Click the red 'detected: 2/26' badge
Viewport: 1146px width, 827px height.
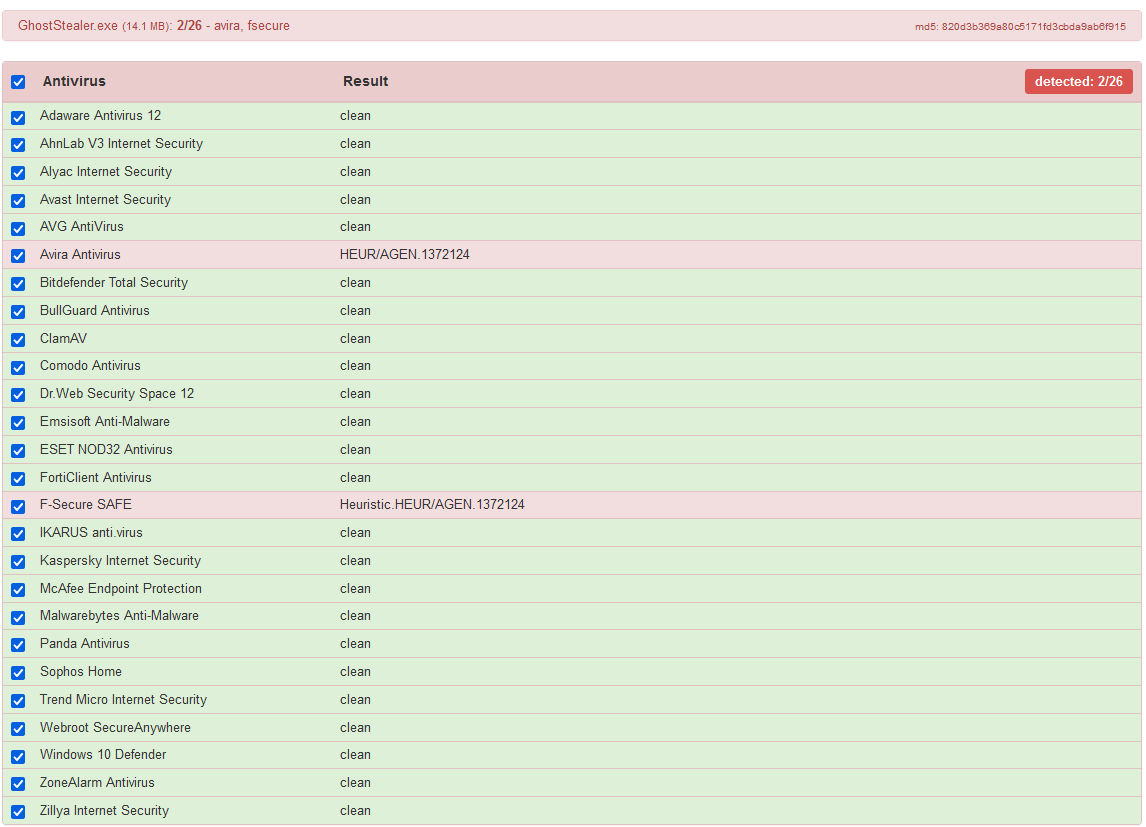point(1078,81)
